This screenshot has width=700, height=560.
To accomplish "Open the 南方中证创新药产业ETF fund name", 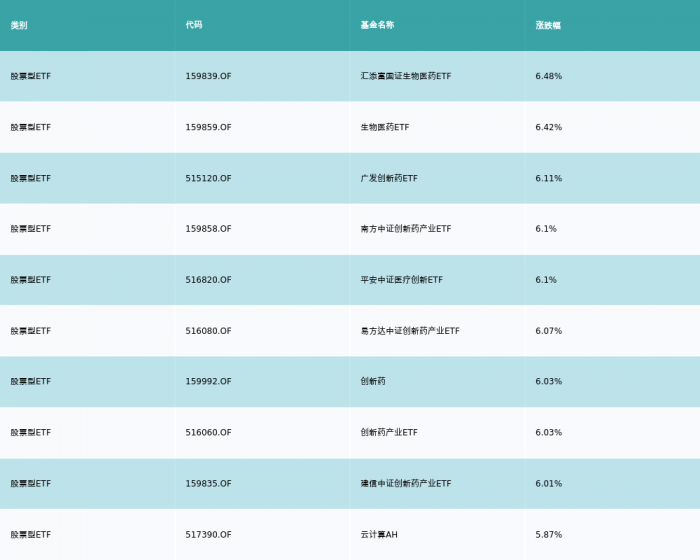I will click(406, 229).
